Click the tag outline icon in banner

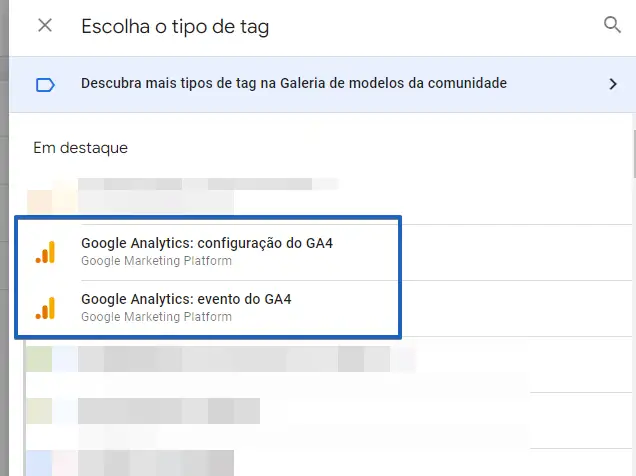click(x=45, y=84)
